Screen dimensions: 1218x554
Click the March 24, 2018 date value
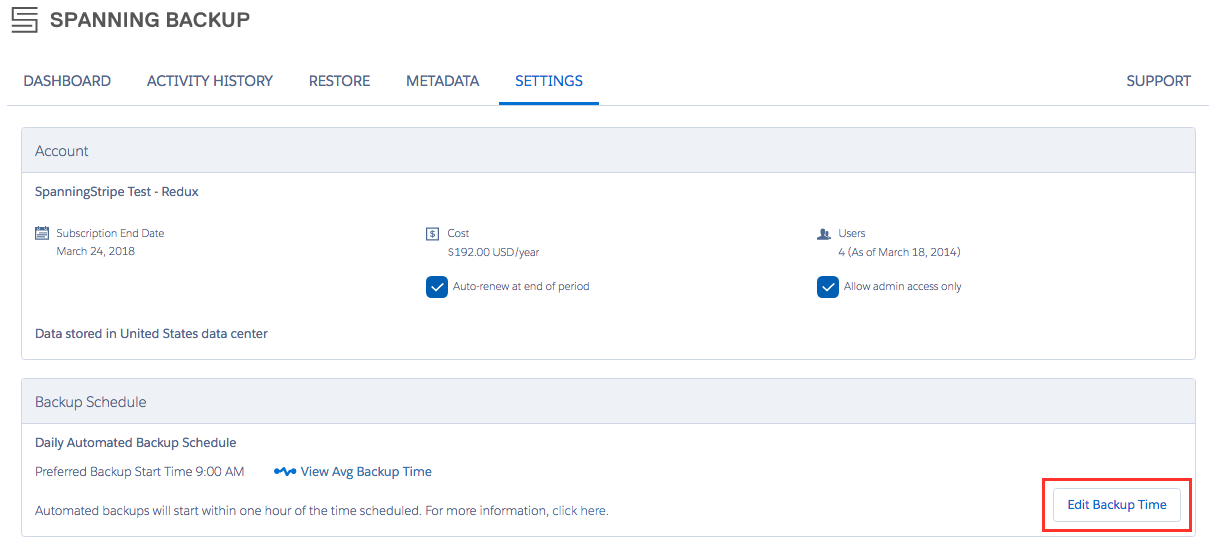pyautogui.click(x=96, y=251)
